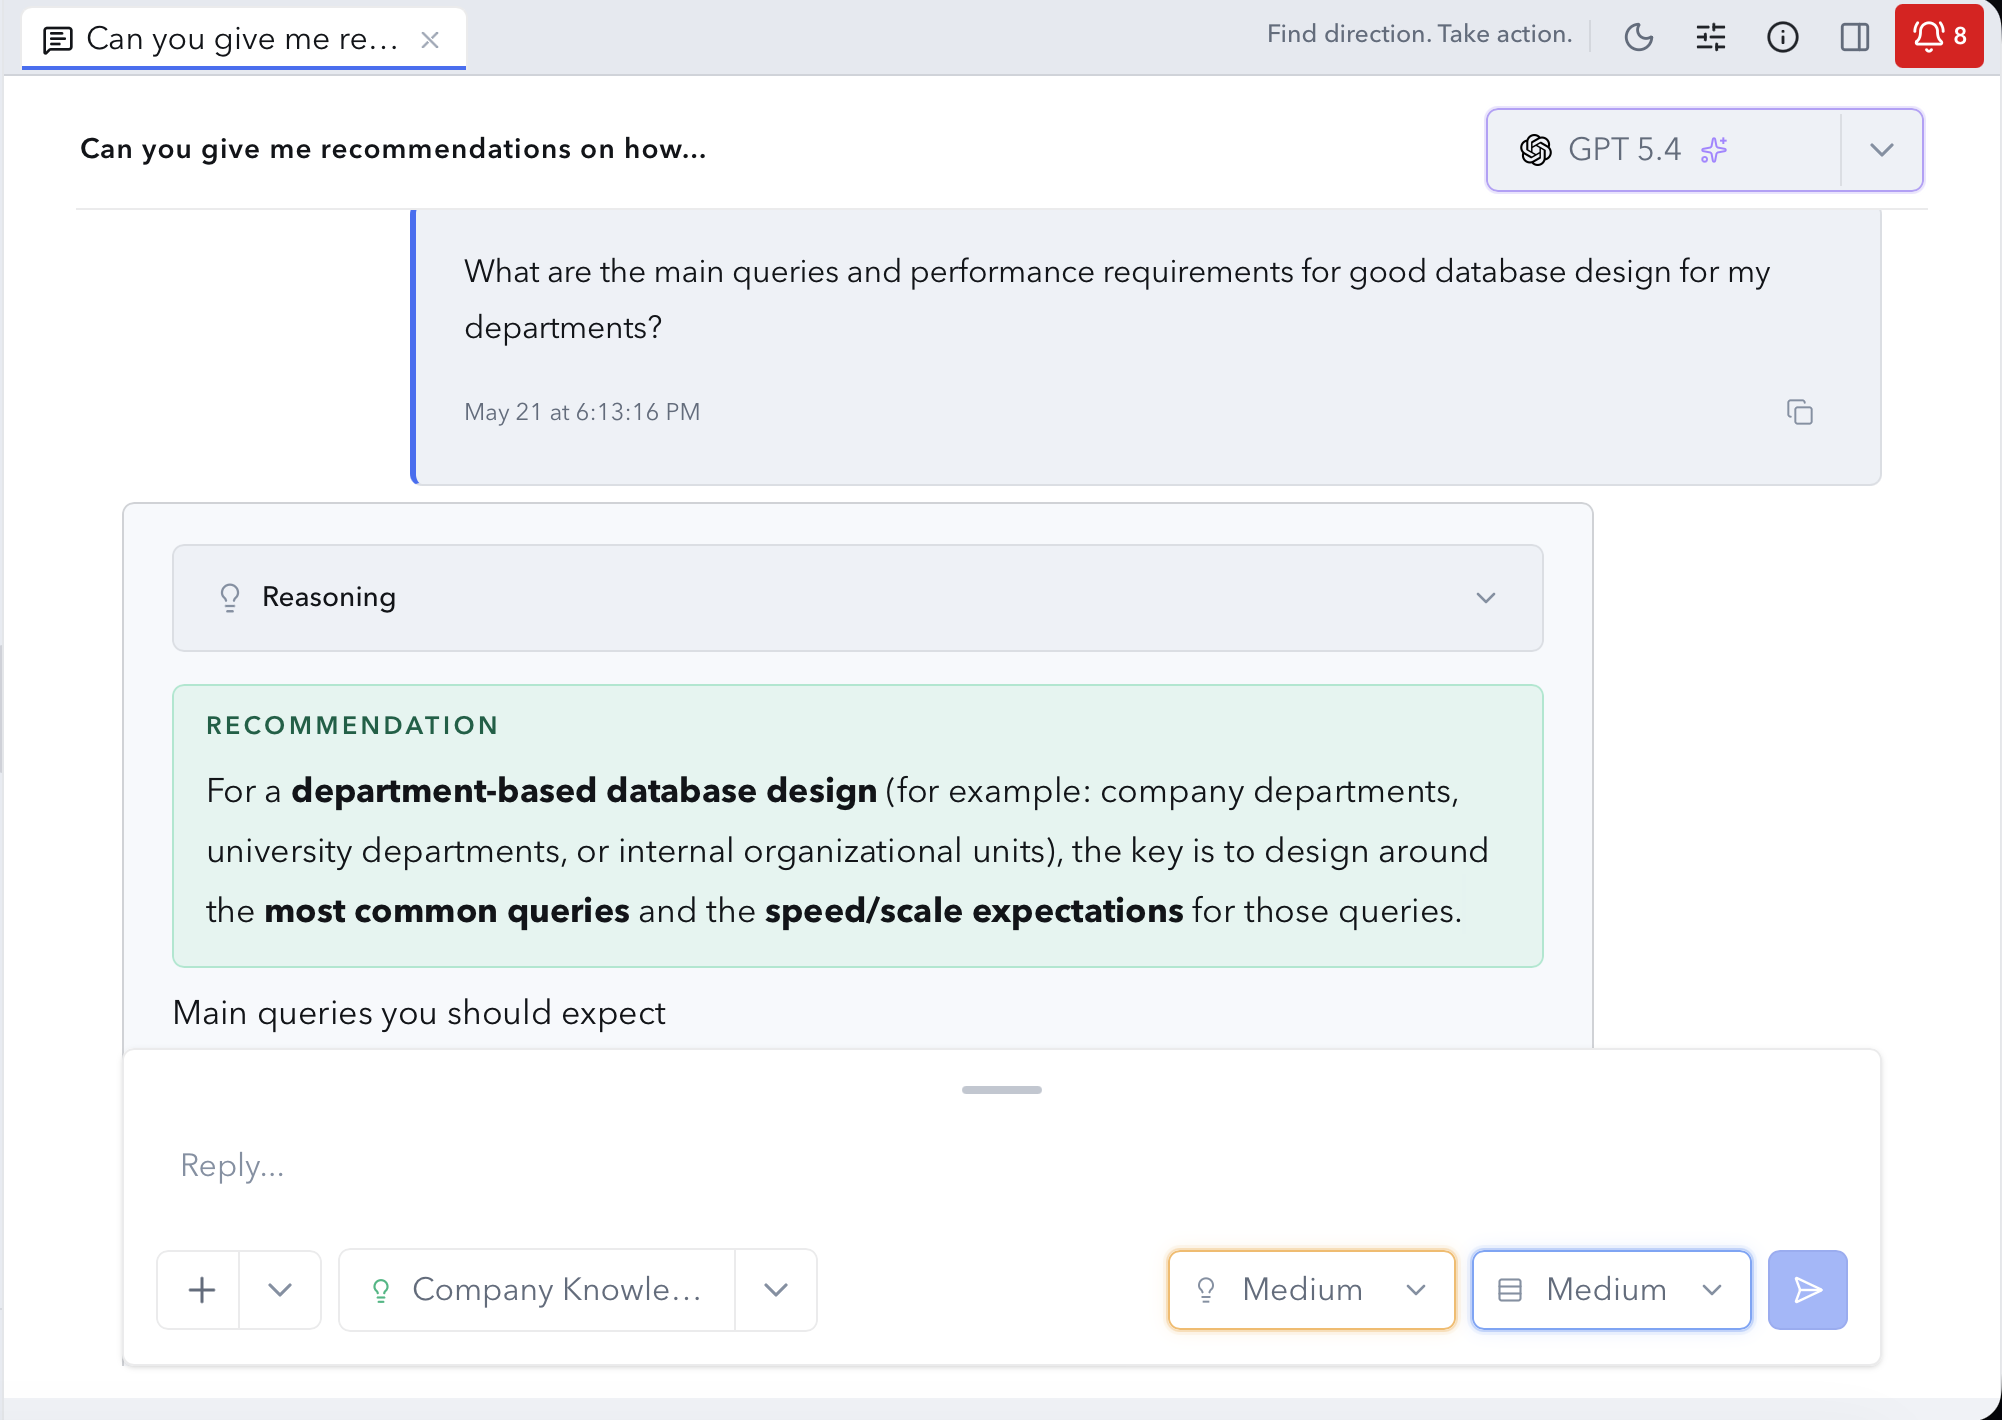Click the resize handle above Reply box
Screen dimensions: 2002x1420
(1002, 1090)
